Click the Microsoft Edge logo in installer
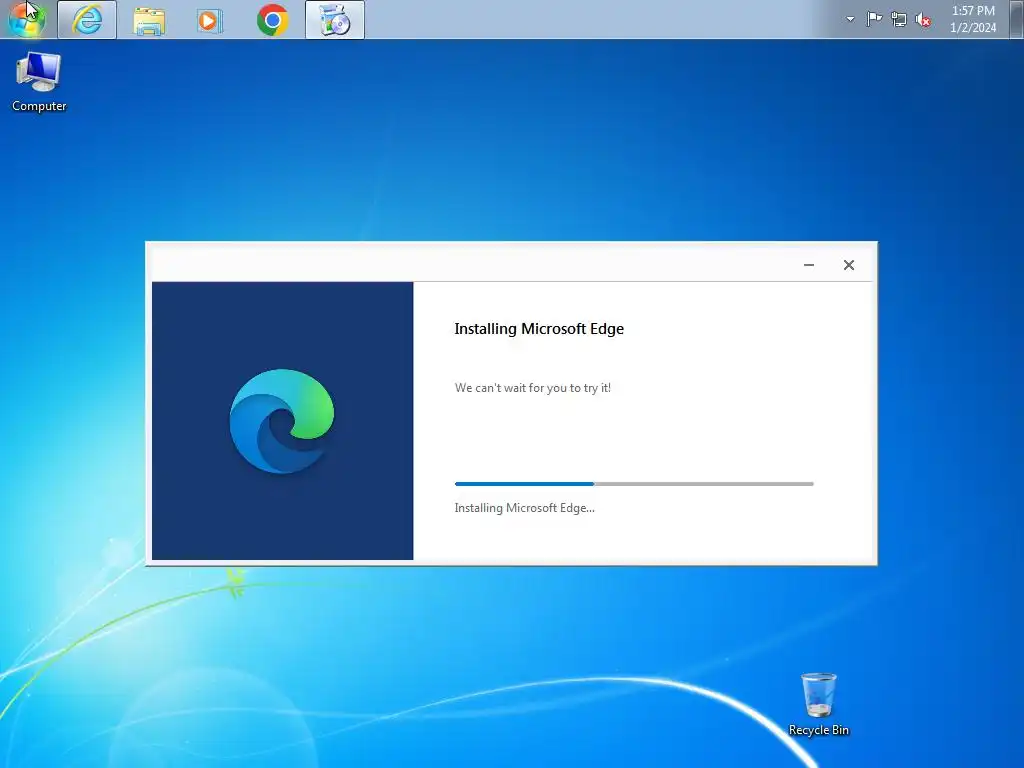This screenshot has width=1024, height=768. (x=282, y=421)
